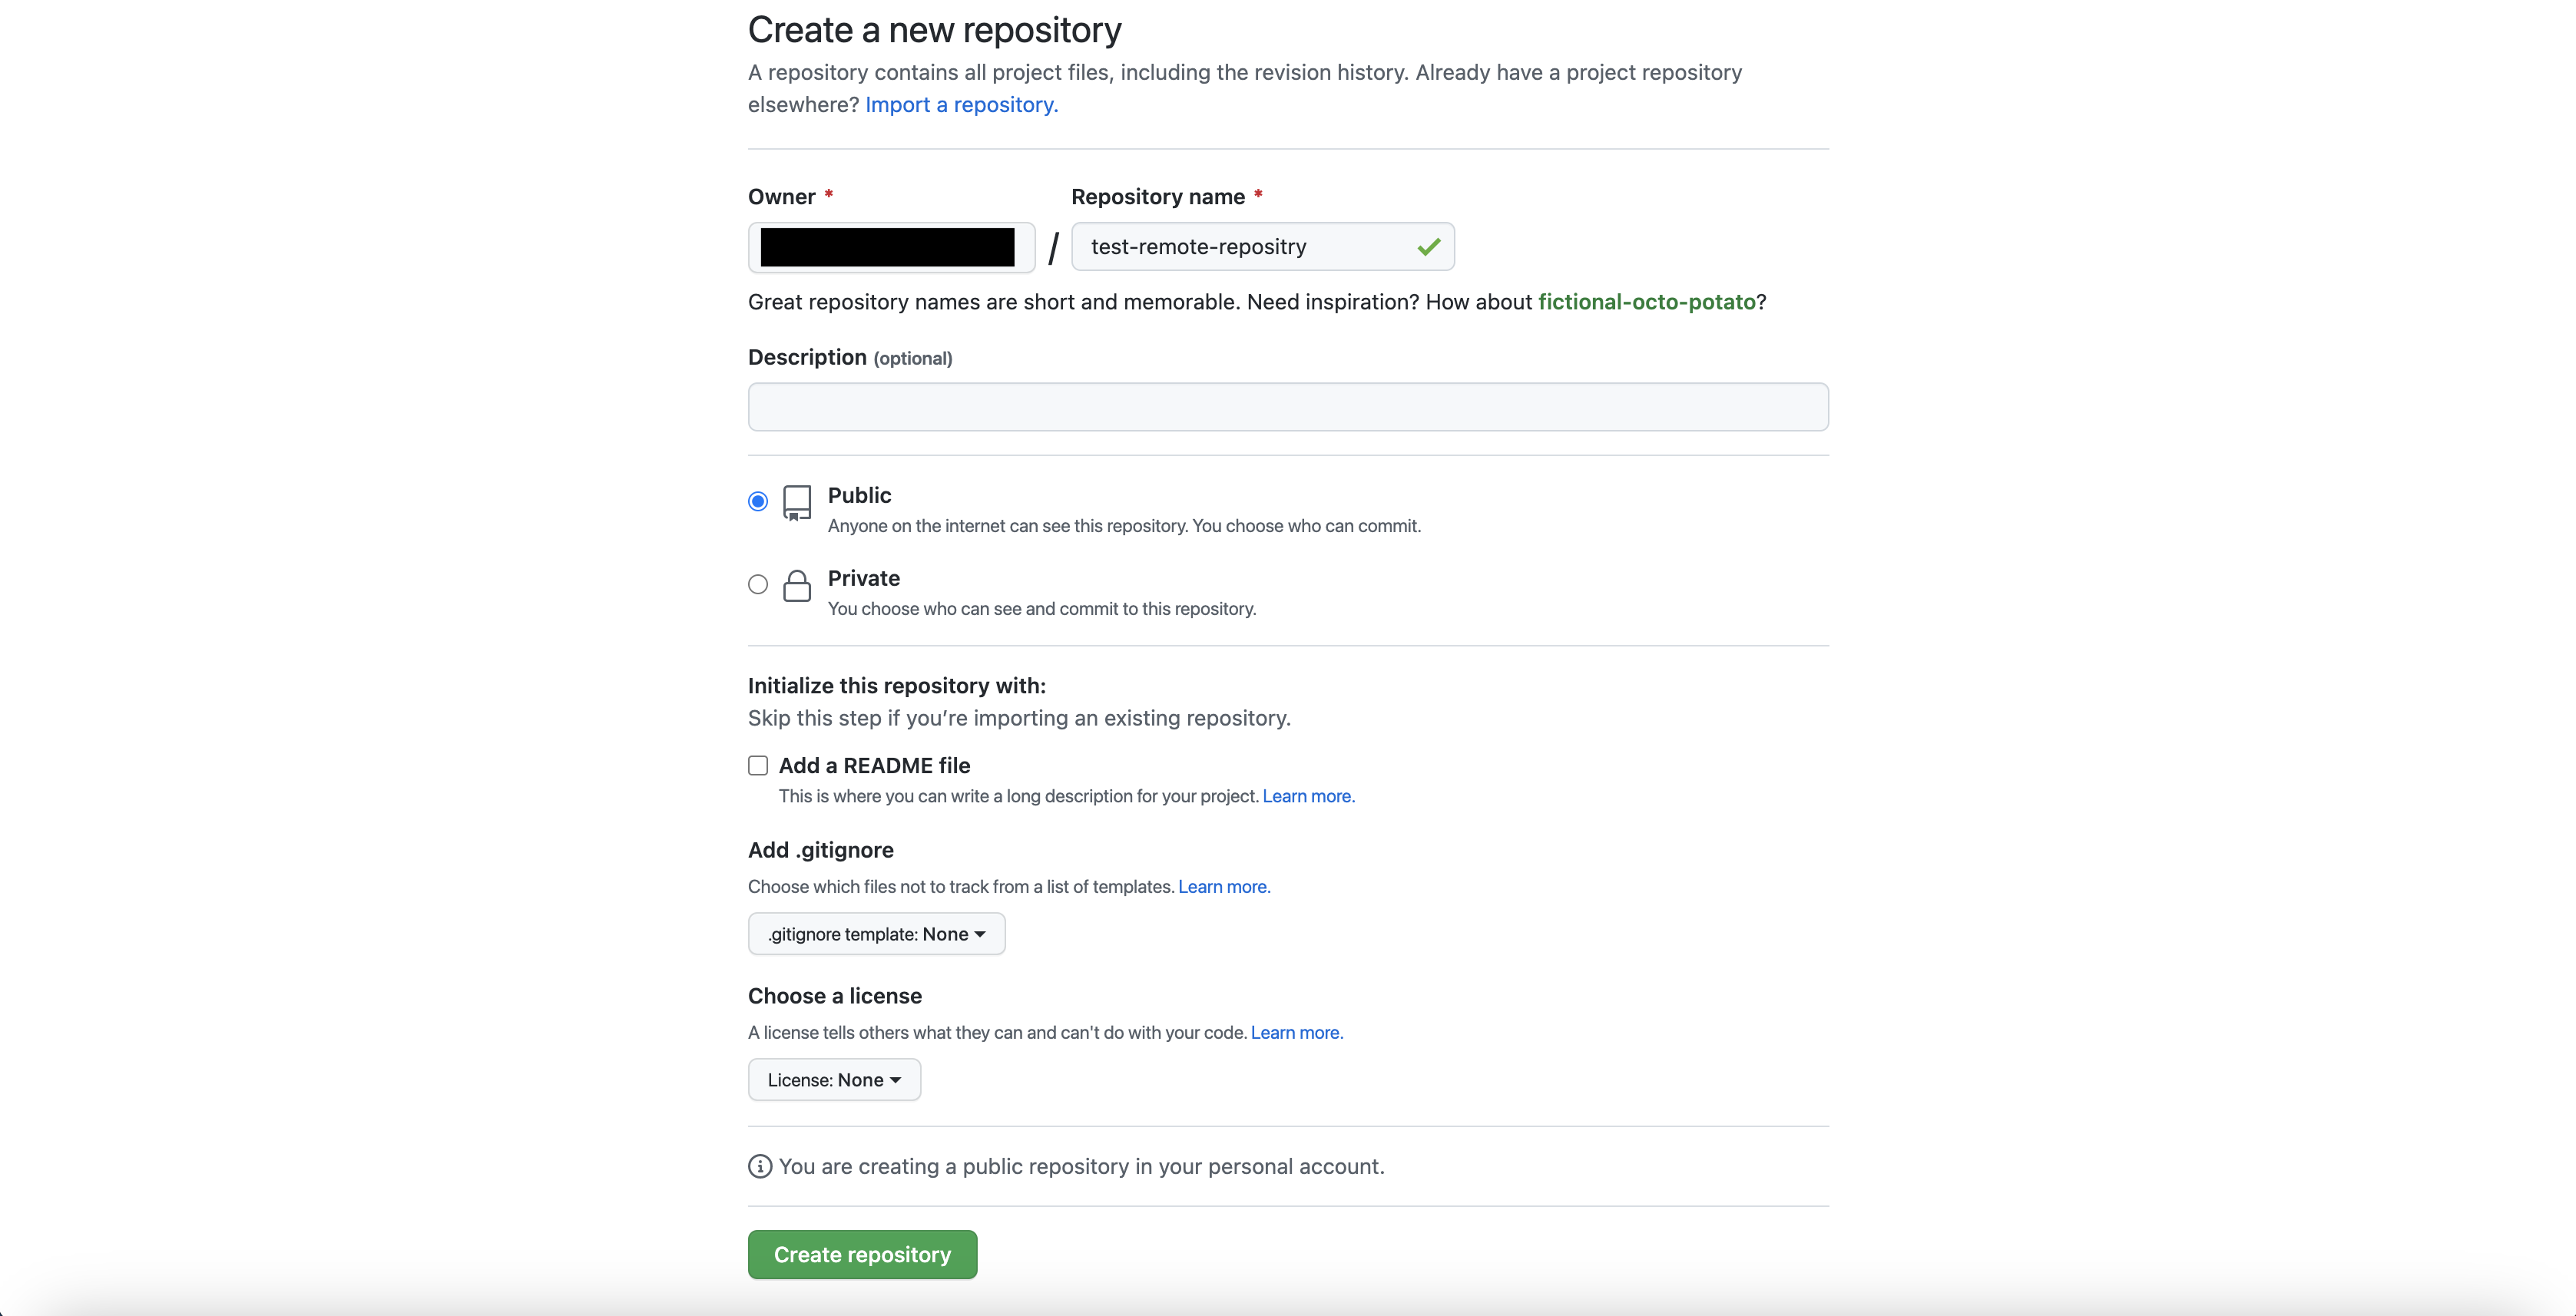
Task: Use the fictional-octo-potato name suggestion
Action: tap(1646, 302)
